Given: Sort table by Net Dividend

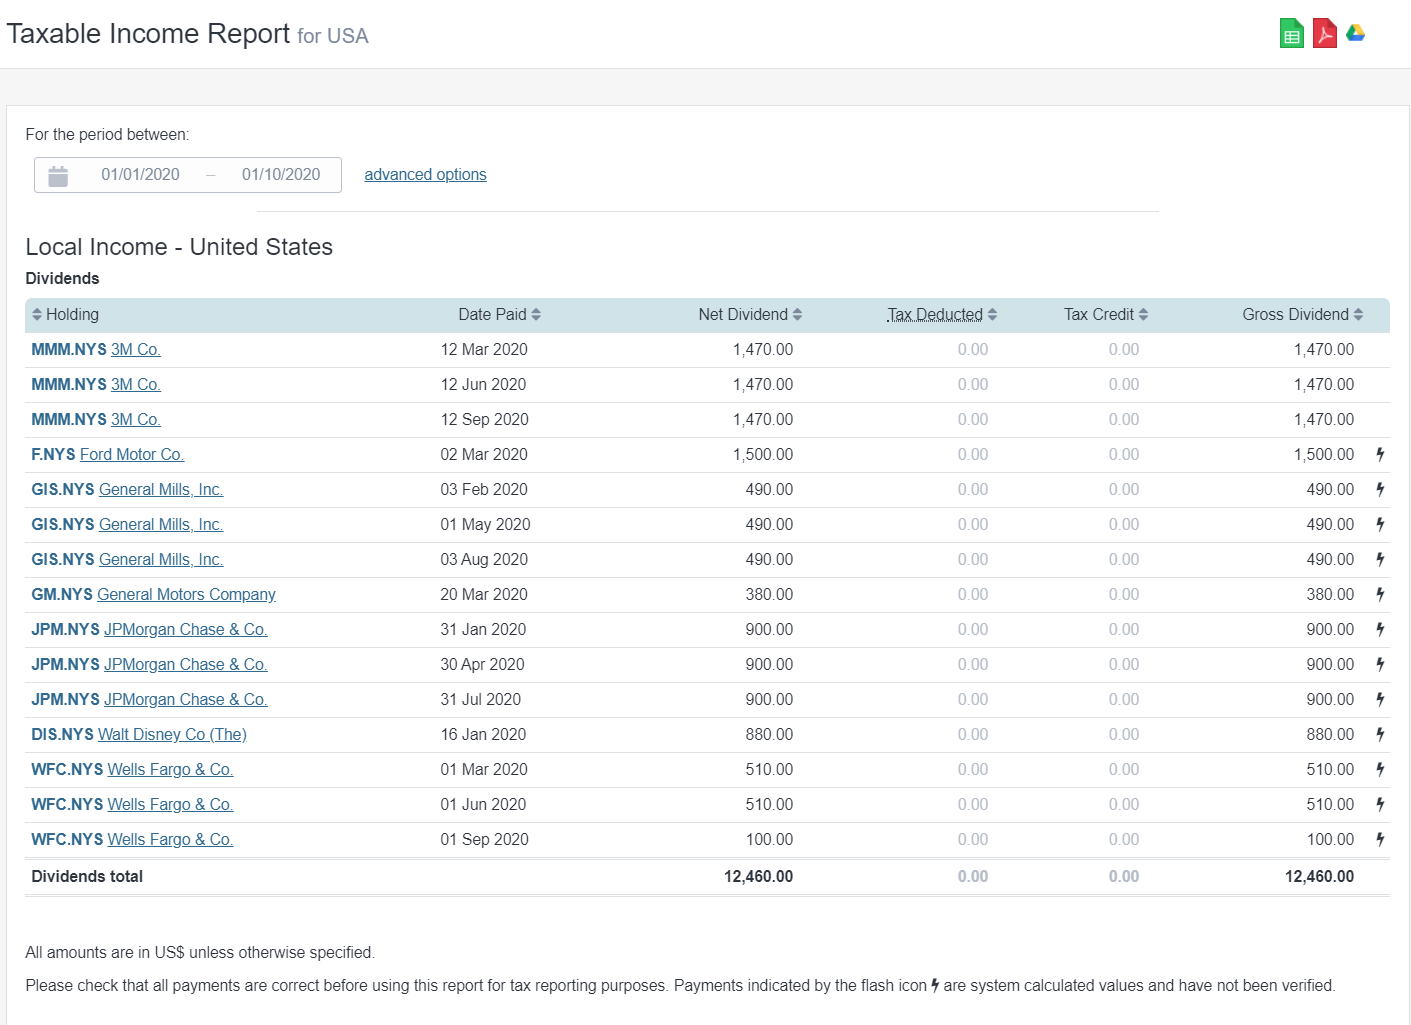Looking at the screenshot, I should (x=750, y=314).
